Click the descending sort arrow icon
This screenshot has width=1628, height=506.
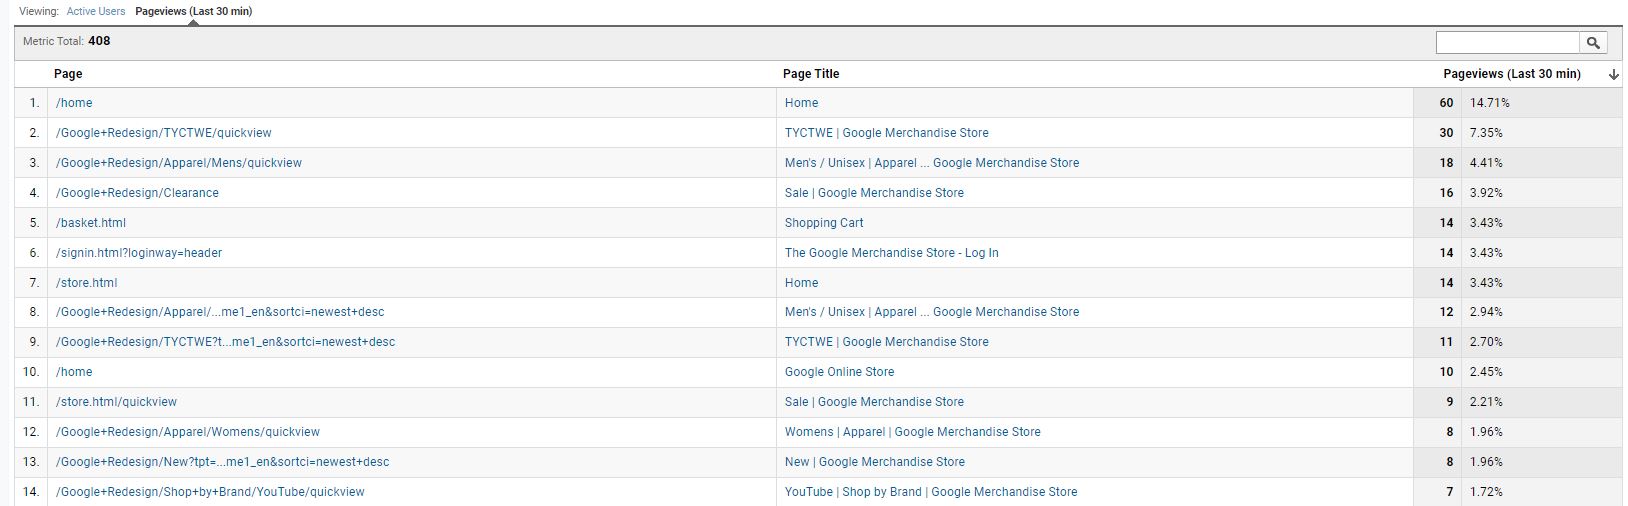1613,75
